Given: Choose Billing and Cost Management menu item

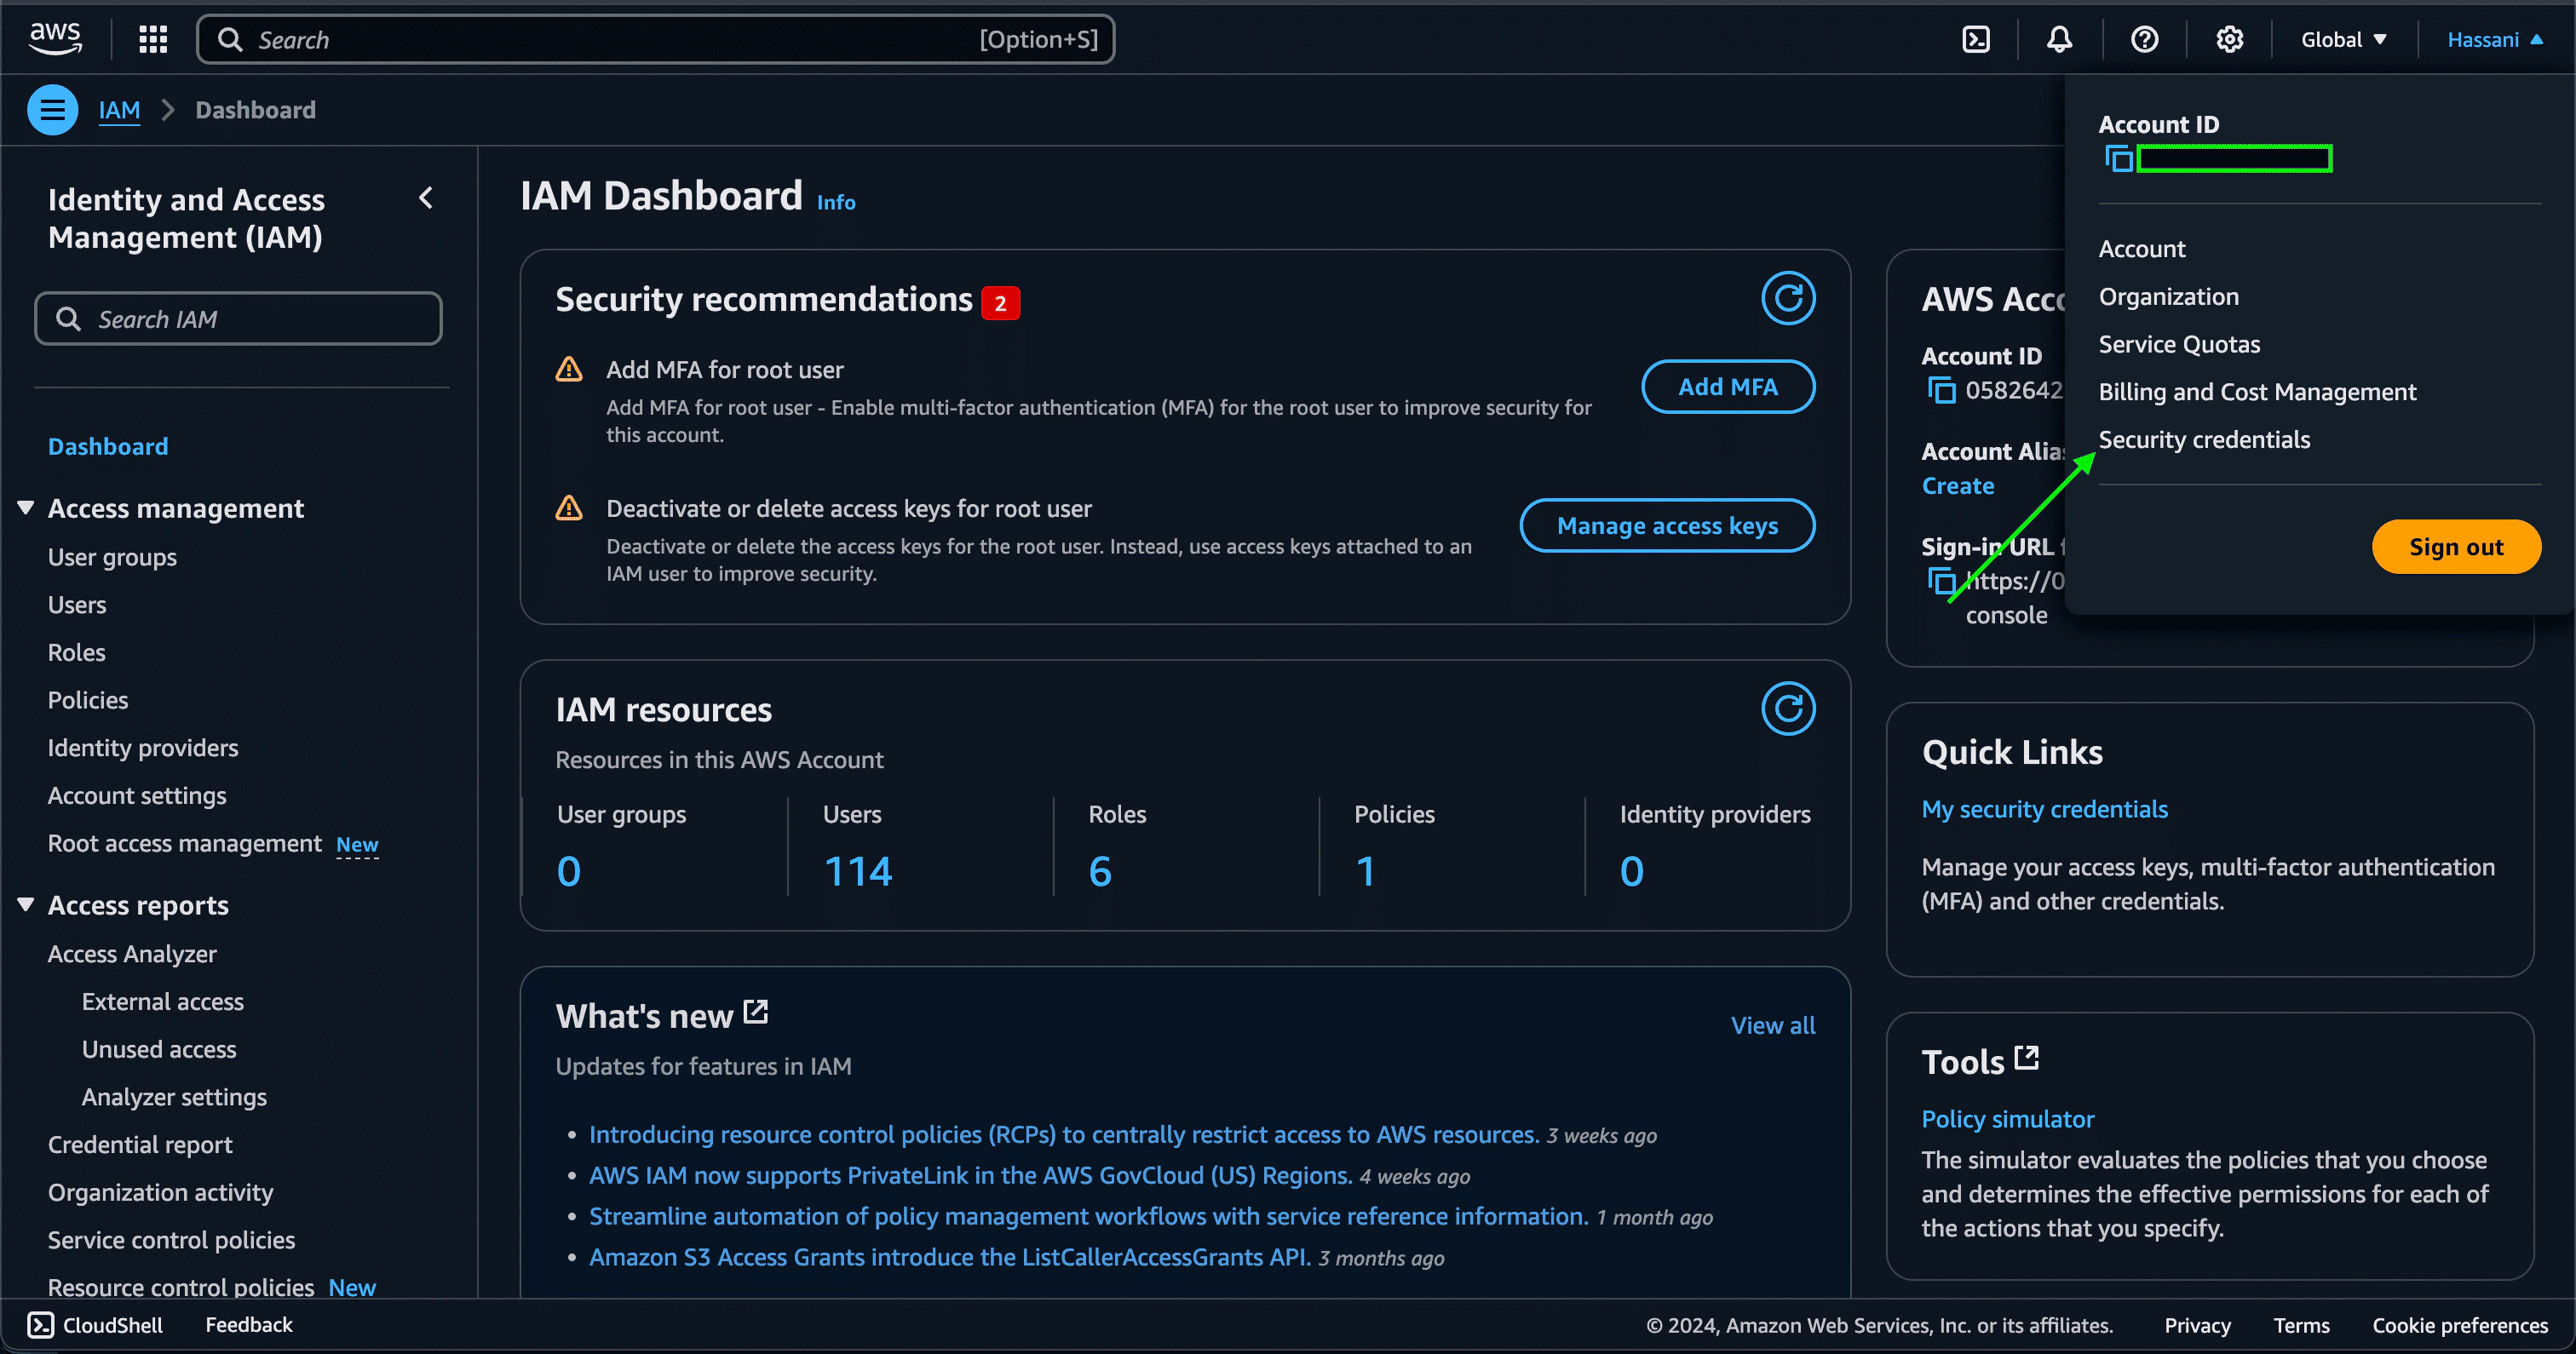Looking at the screenshot, I should tap(2257, 392).
